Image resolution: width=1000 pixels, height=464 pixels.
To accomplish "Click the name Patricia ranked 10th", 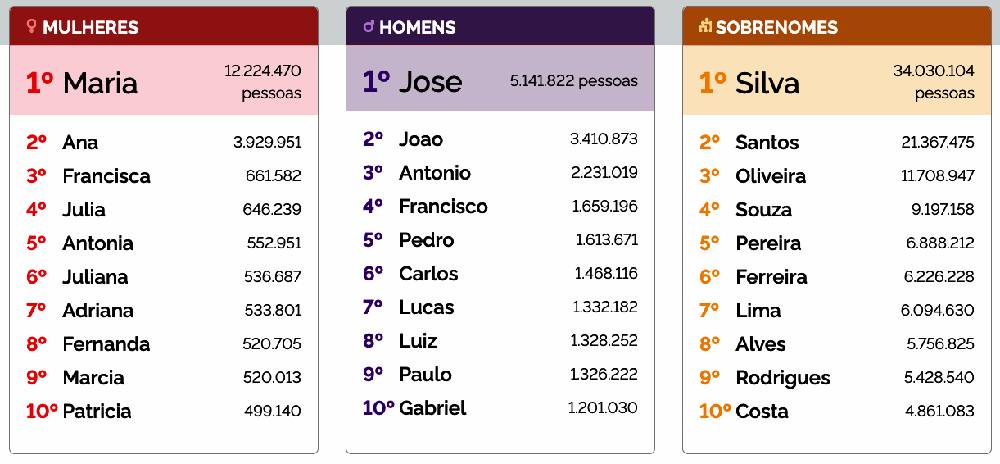I will pos(97,411).
